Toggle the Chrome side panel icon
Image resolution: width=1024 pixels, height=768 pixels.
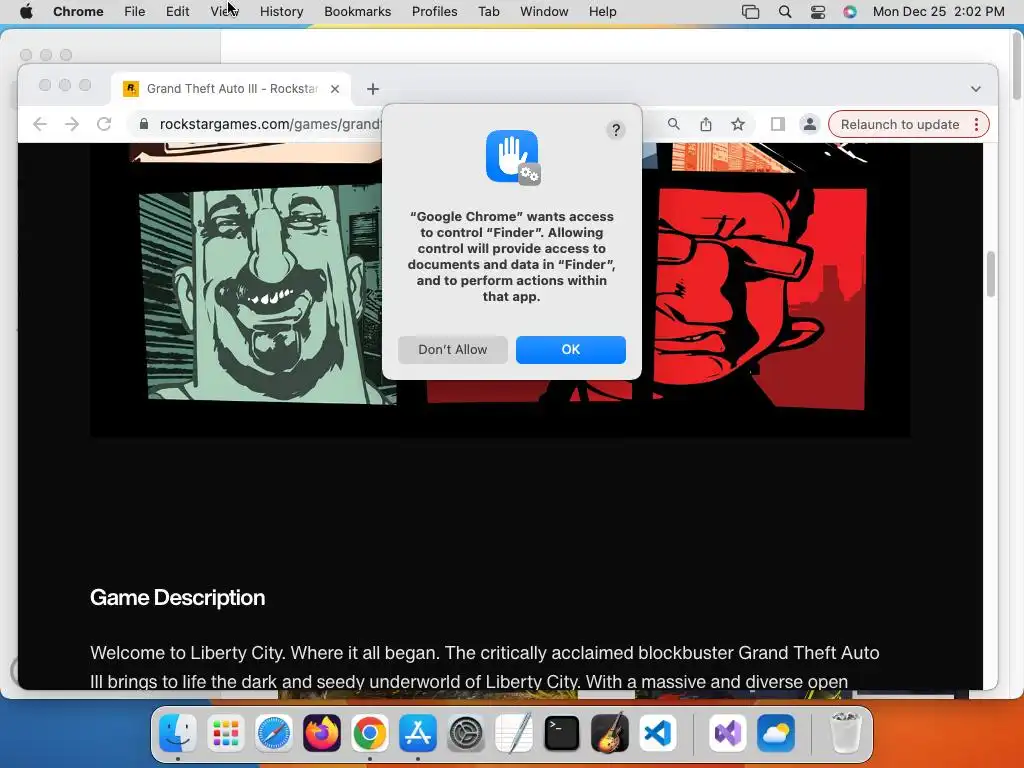777,124
